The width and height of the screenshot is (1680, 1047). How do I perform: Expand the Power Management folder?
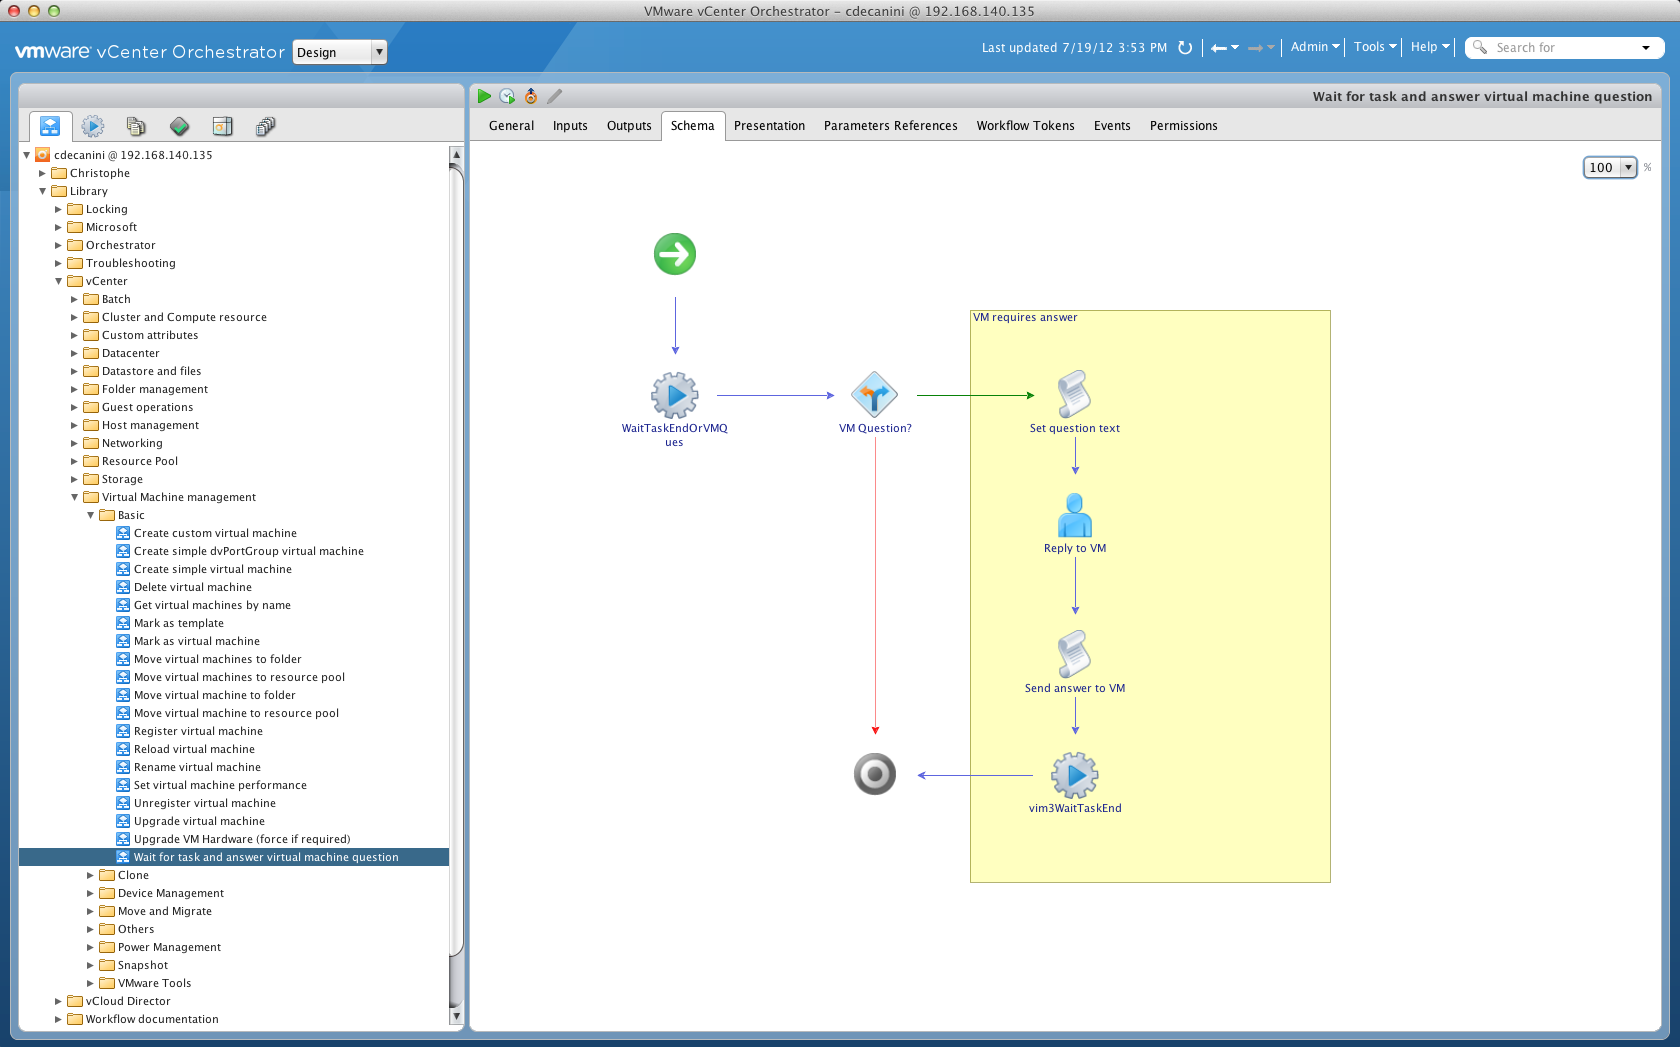(x=90, y=947)
